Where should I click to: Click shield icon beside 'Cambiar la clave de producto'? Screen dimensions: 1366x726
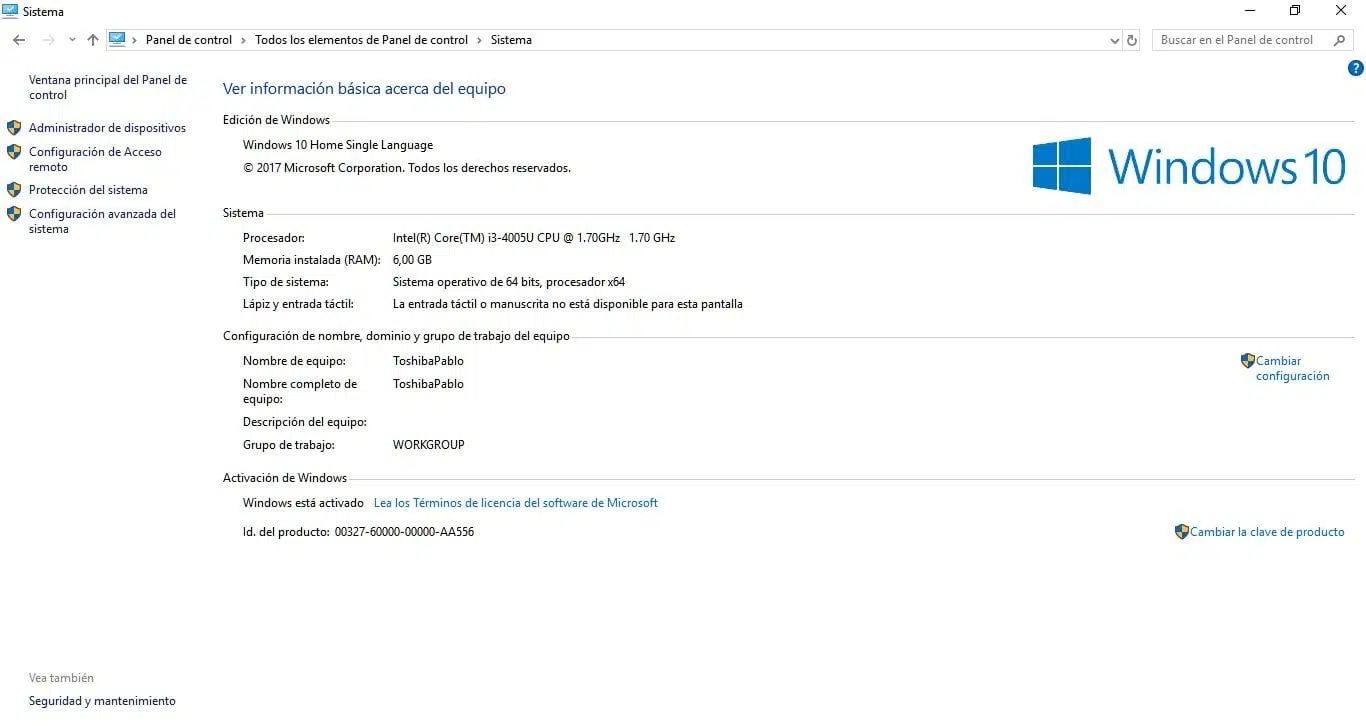(1182, 532)
